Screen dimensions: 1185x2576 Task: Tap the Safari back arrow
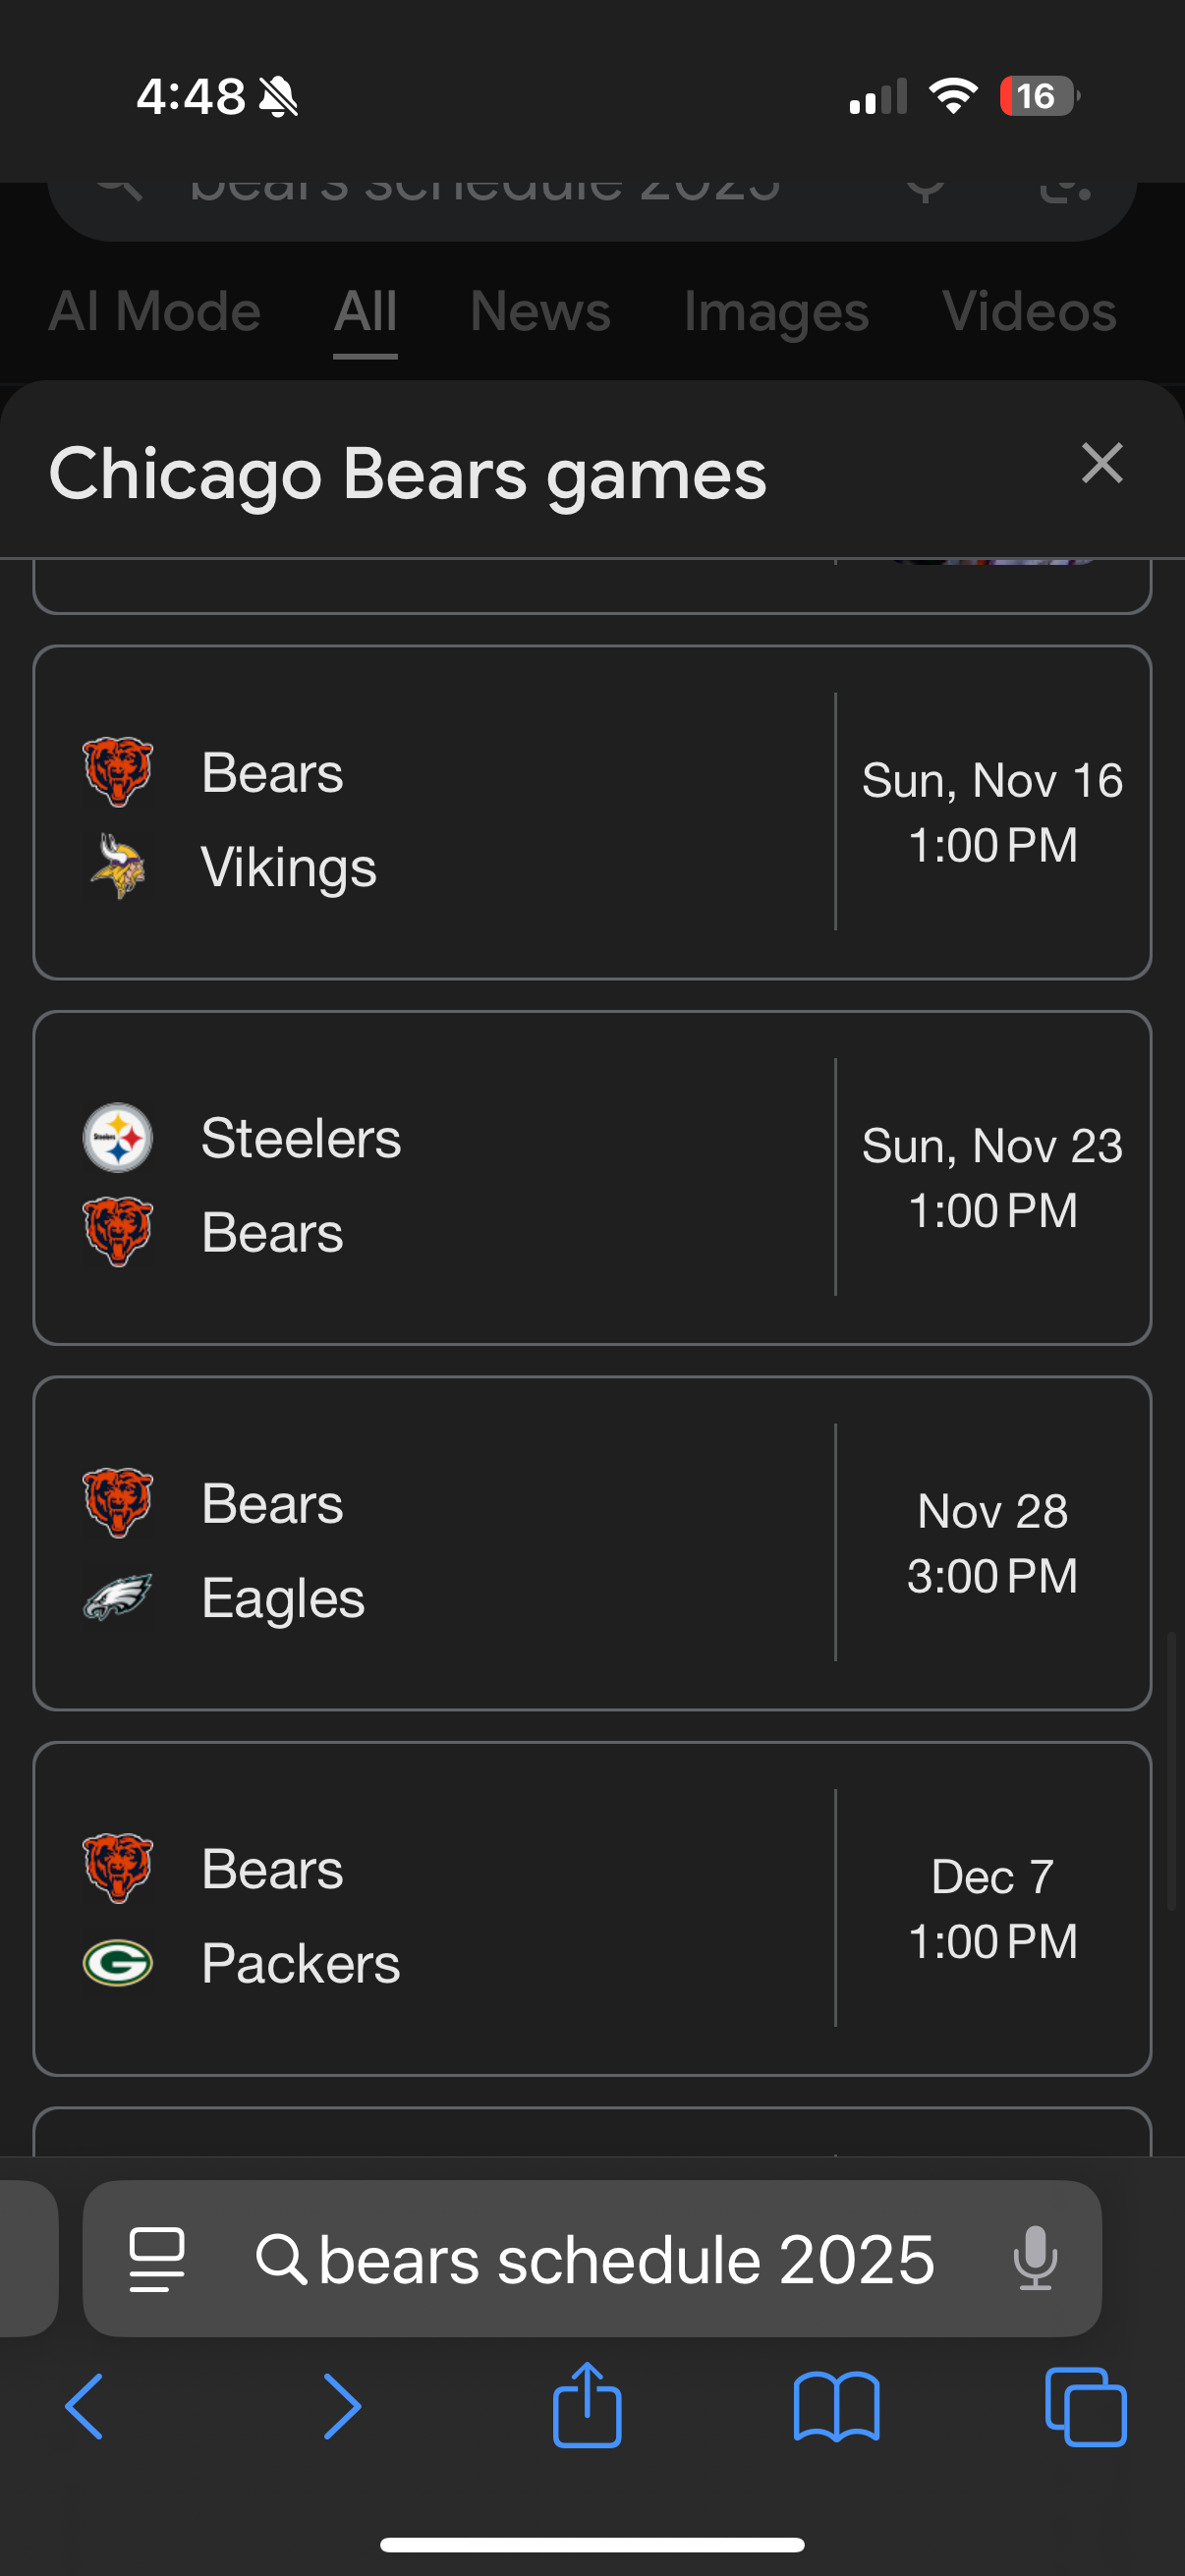85,2407
